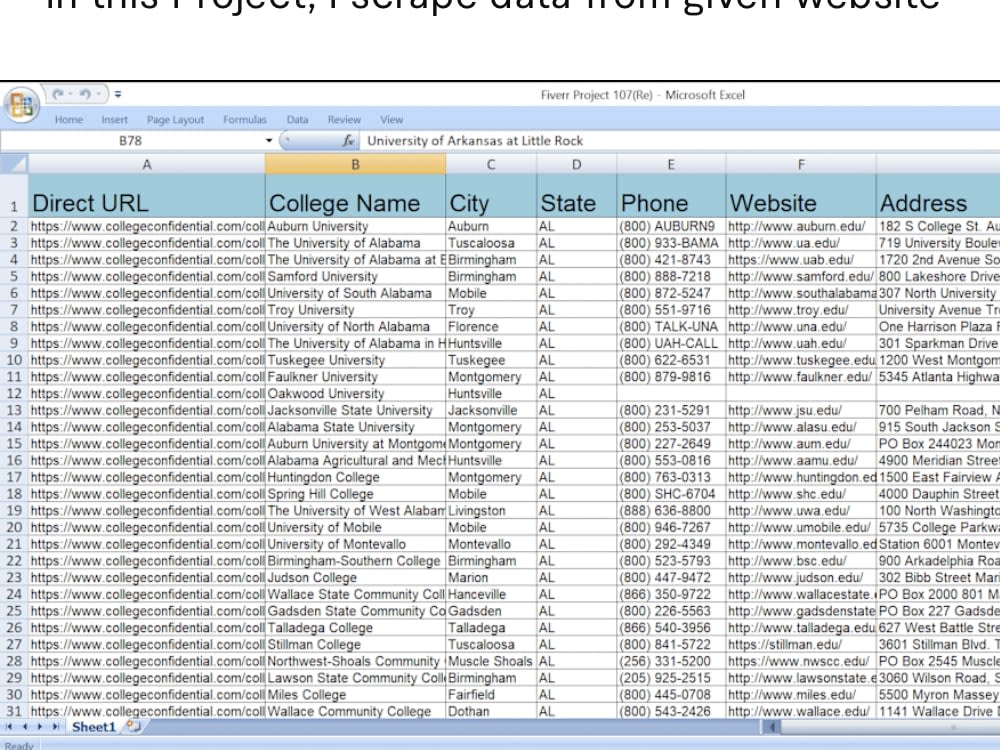
Task: Select the Huntingdon College cell
Action: tap(355, 477)
